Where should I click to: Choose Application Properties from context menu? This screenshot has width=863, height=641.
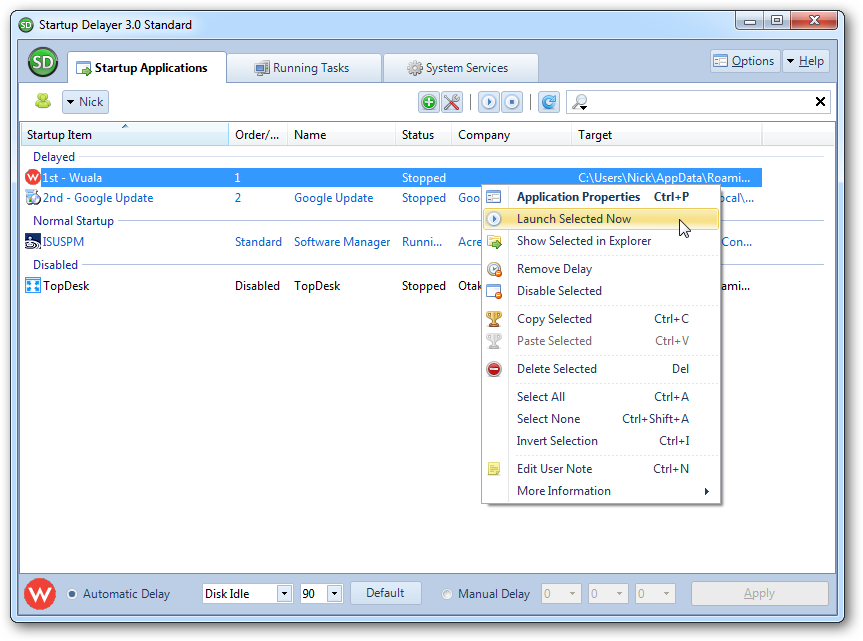602,197
